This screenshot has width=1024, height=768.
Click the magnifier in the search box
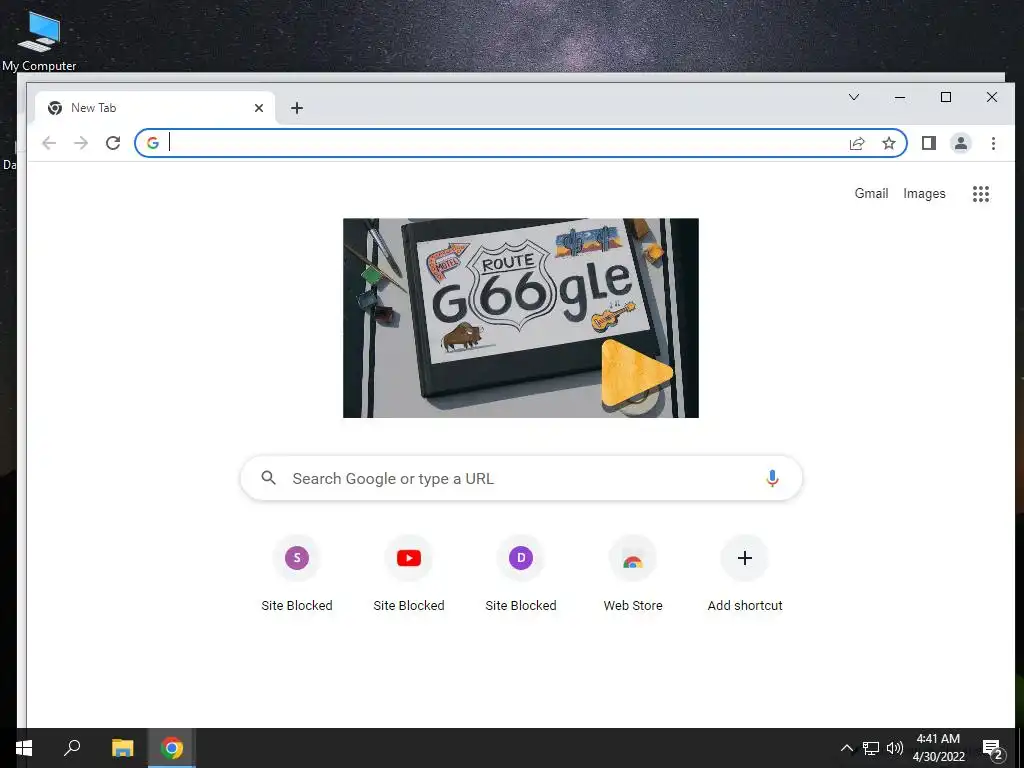pos(268,478)
